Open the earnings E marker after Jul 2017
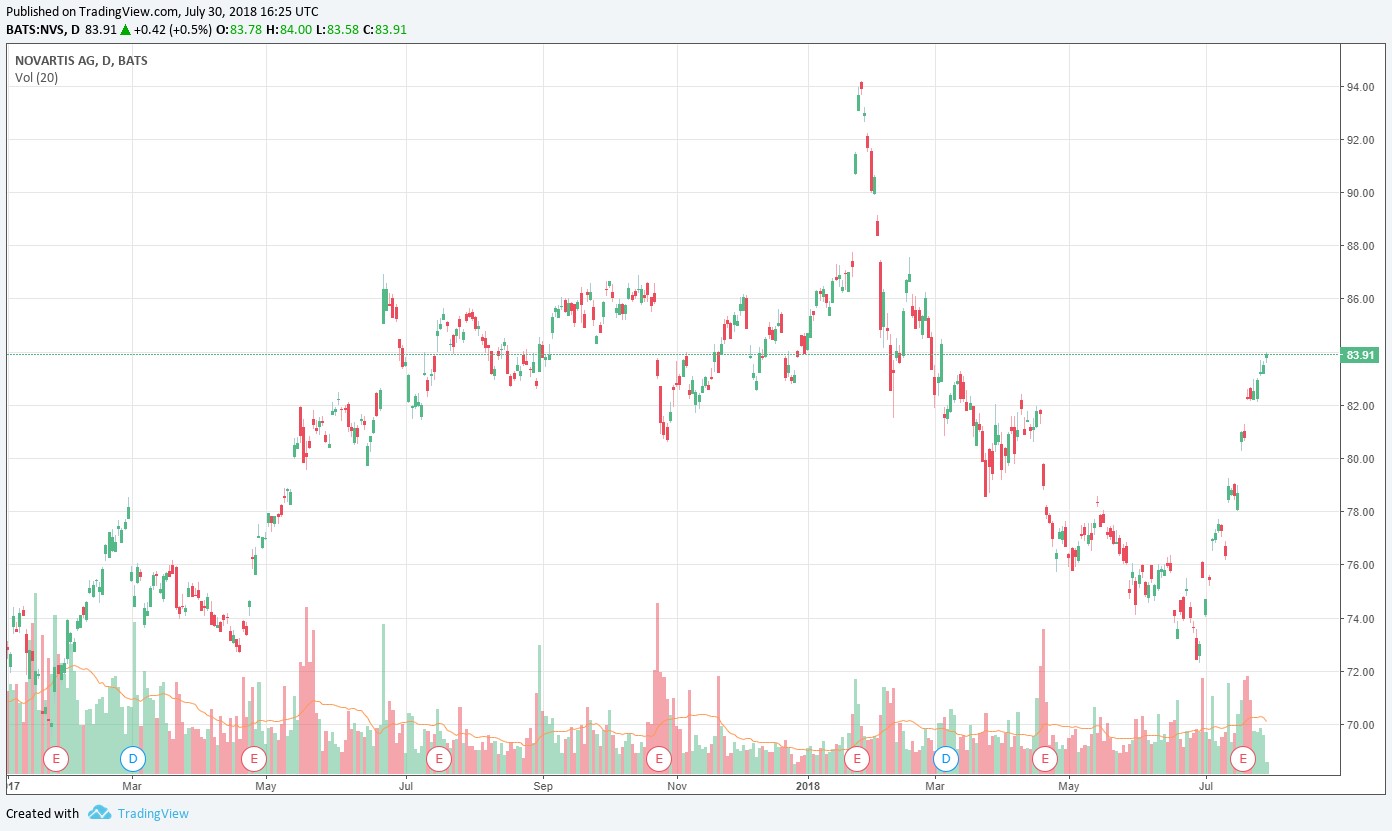The width and height of the screenshot is (1392, 831). [438, 759]
